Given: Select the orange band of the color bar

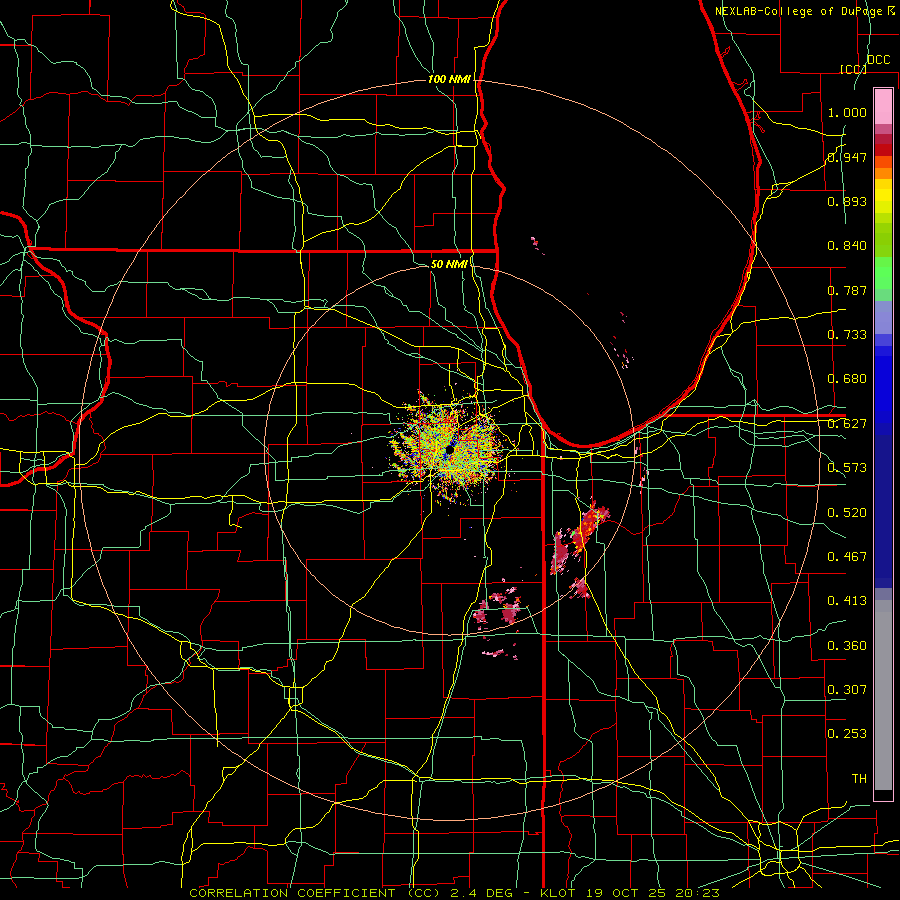Looking at the screenshot, I should tap(883, 173).
